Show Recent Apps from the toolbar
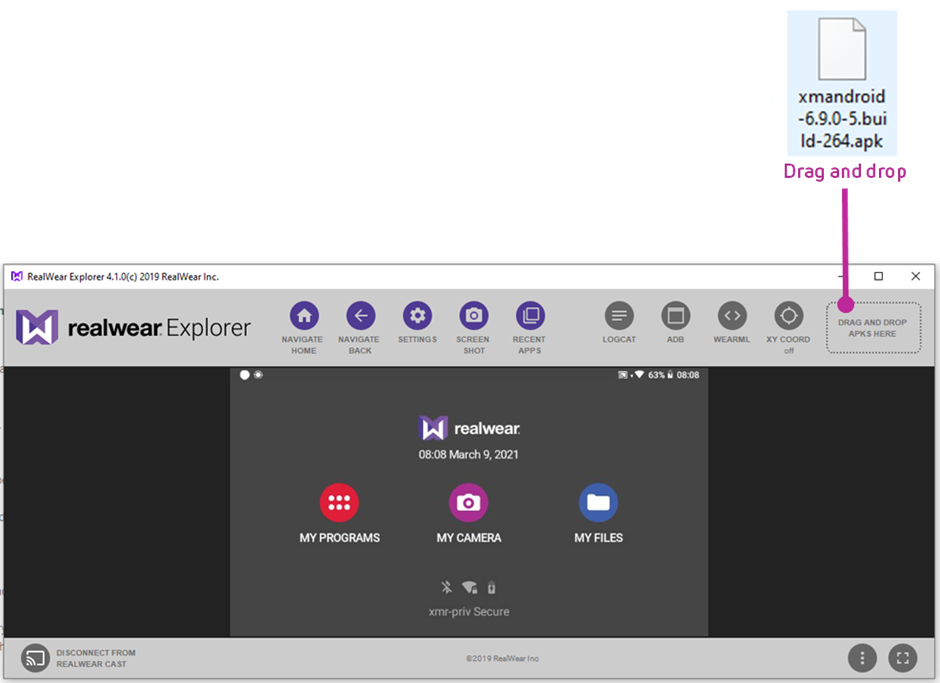Viewport: 940px width, 683px height. coord(530,316)
